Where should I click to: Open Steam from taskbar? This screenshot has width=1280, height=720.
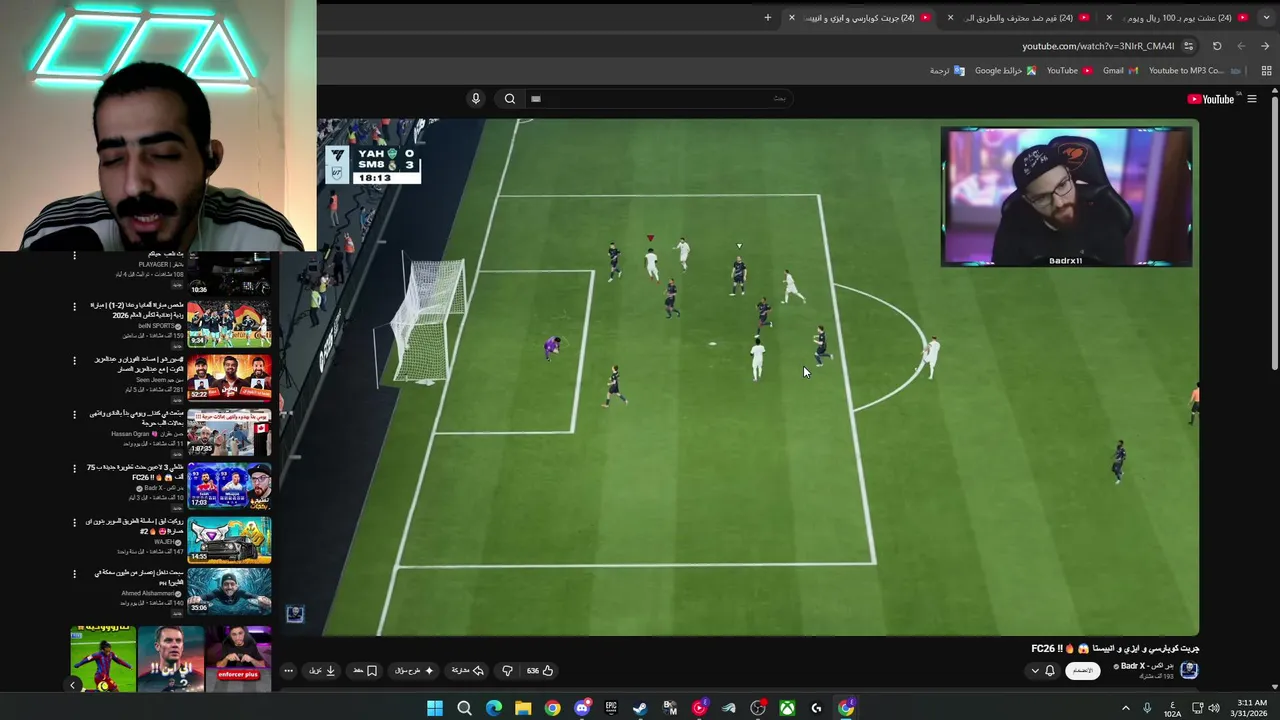pyautogui.click(x=640, y=708)
